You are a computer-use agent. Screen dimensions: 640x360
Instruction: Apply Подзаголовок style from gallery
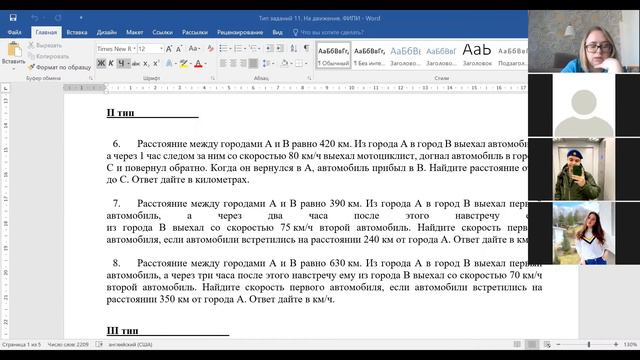click(512, 55)
